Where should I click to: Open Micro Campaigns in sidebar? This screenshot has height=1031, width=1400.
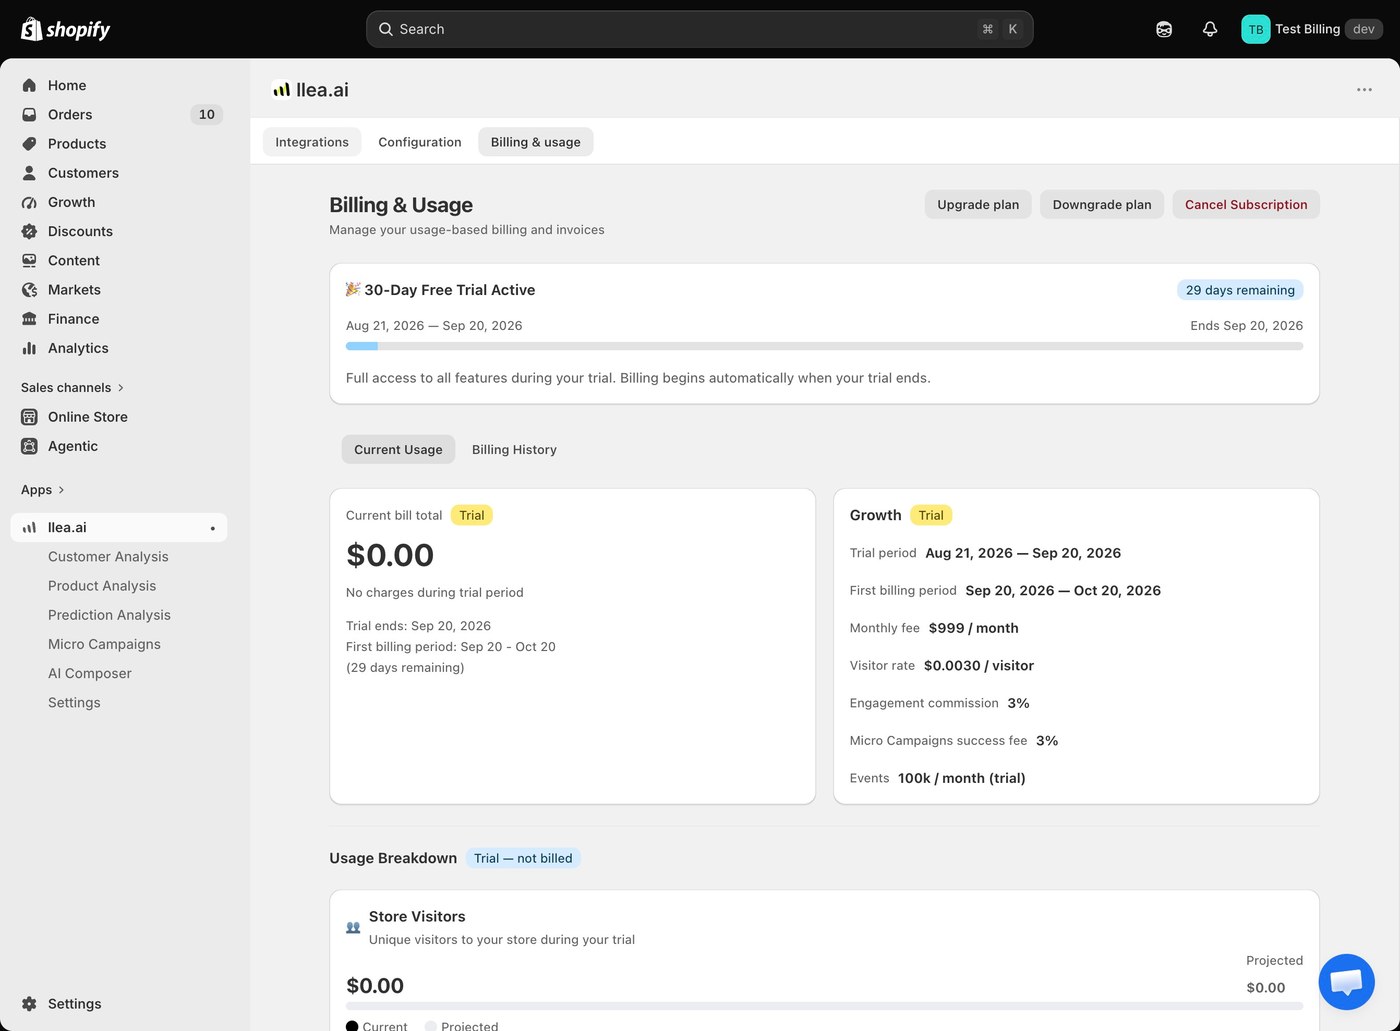coord(104,644)
